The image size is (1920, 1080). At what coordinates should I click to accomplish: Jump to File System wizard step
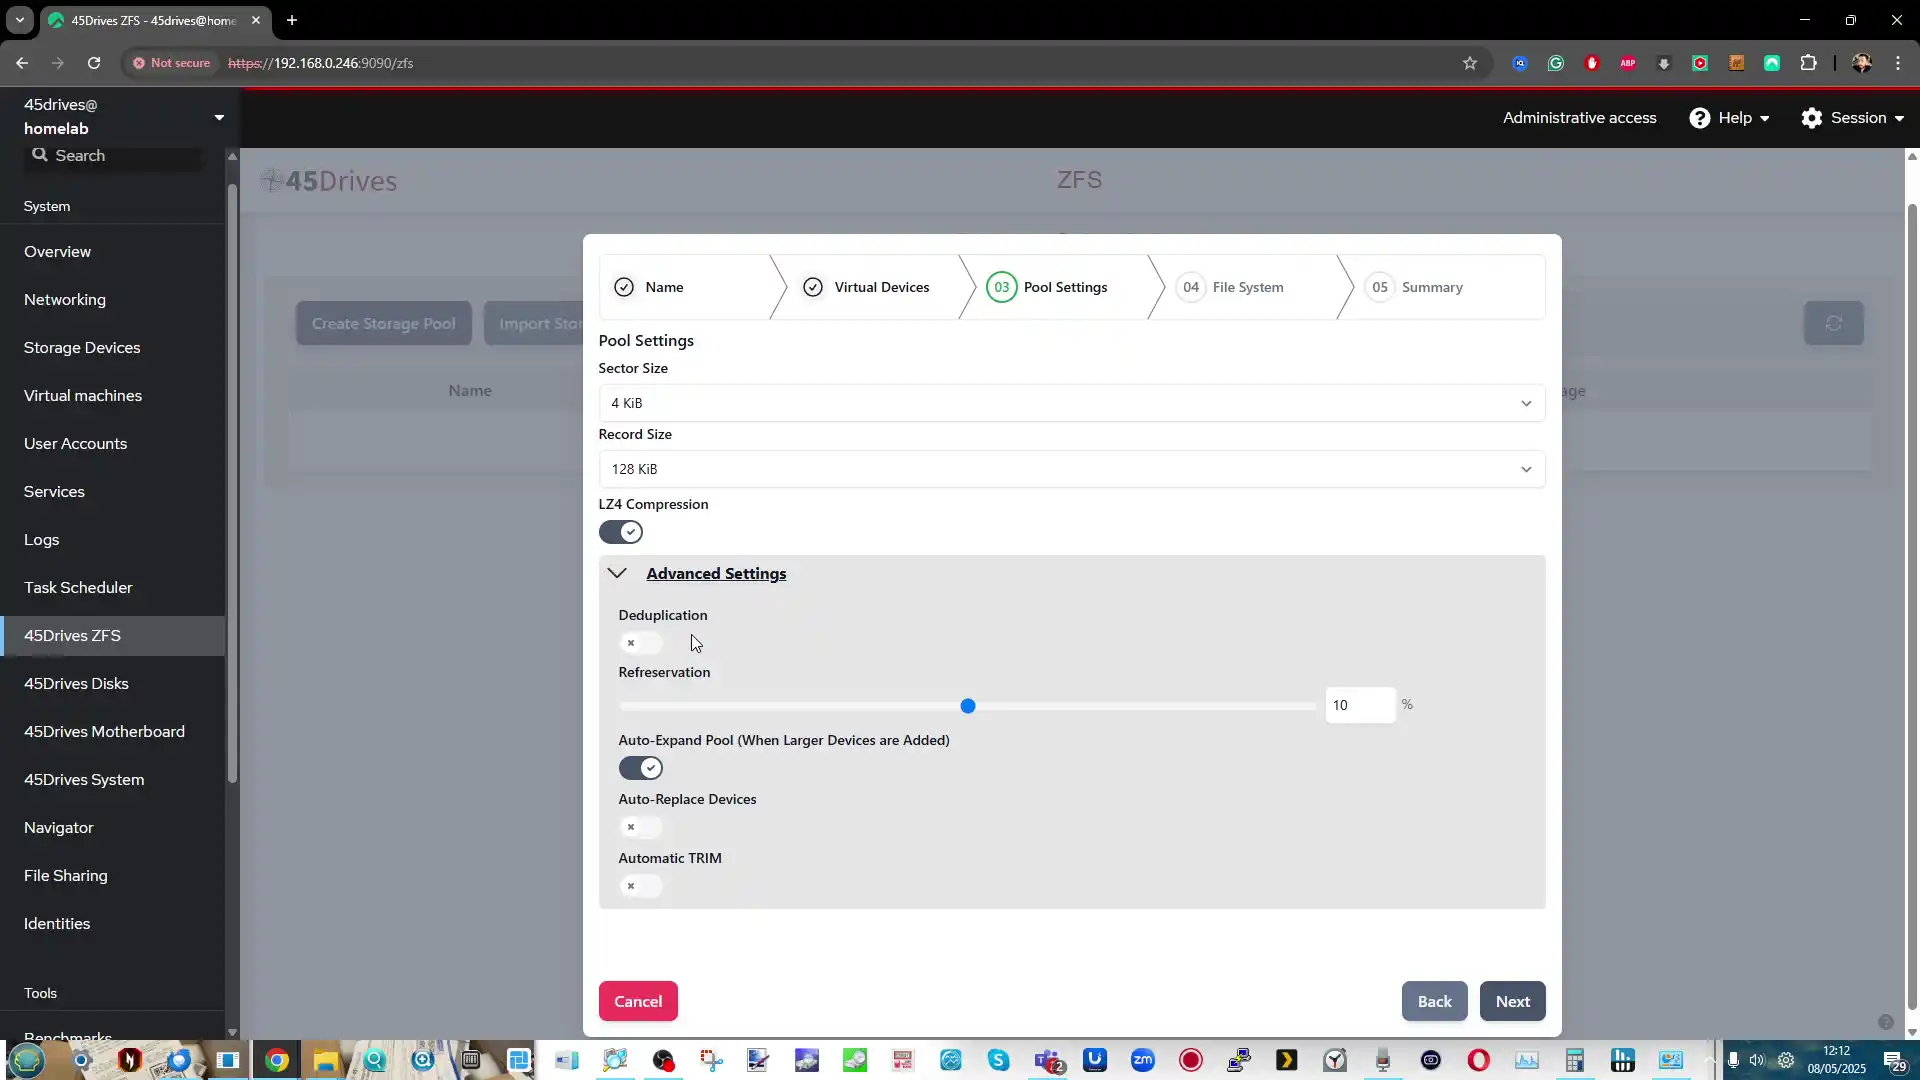[1248, 287]
